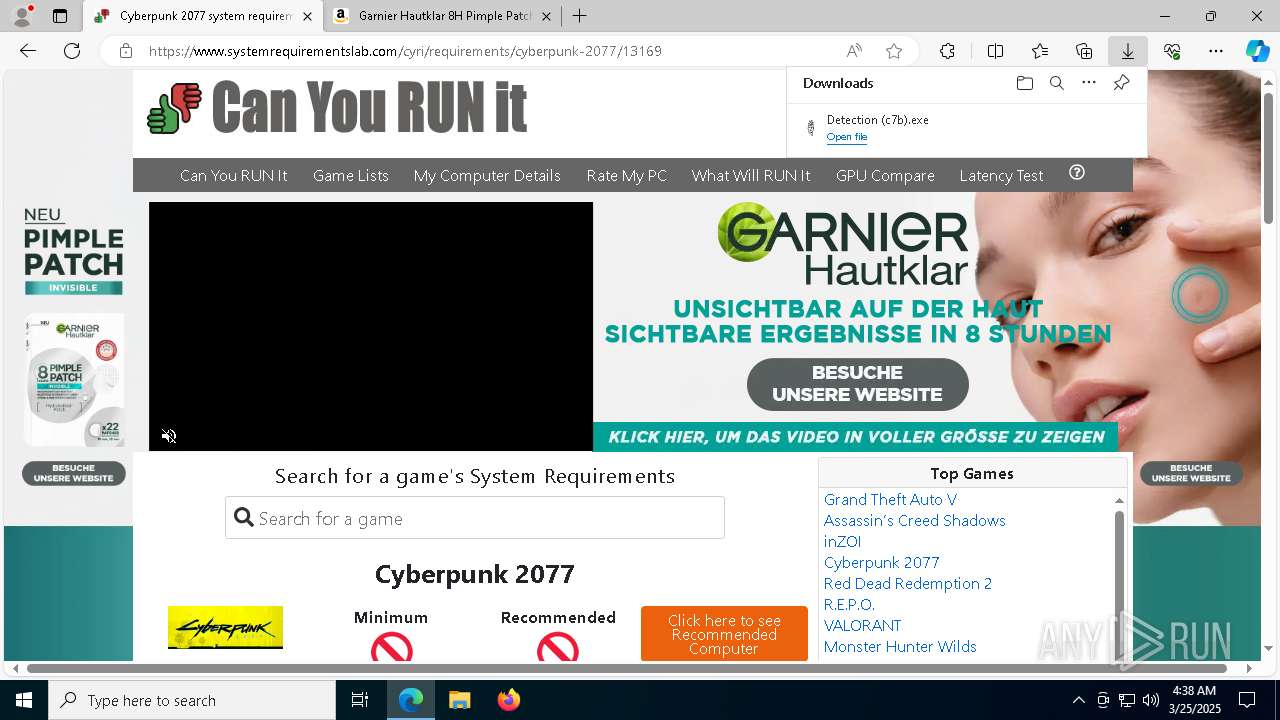Image resolution: width=1280 pixels, height=720 pixels.
Task: Add this page to favorites star
Action: pos(894,51)
